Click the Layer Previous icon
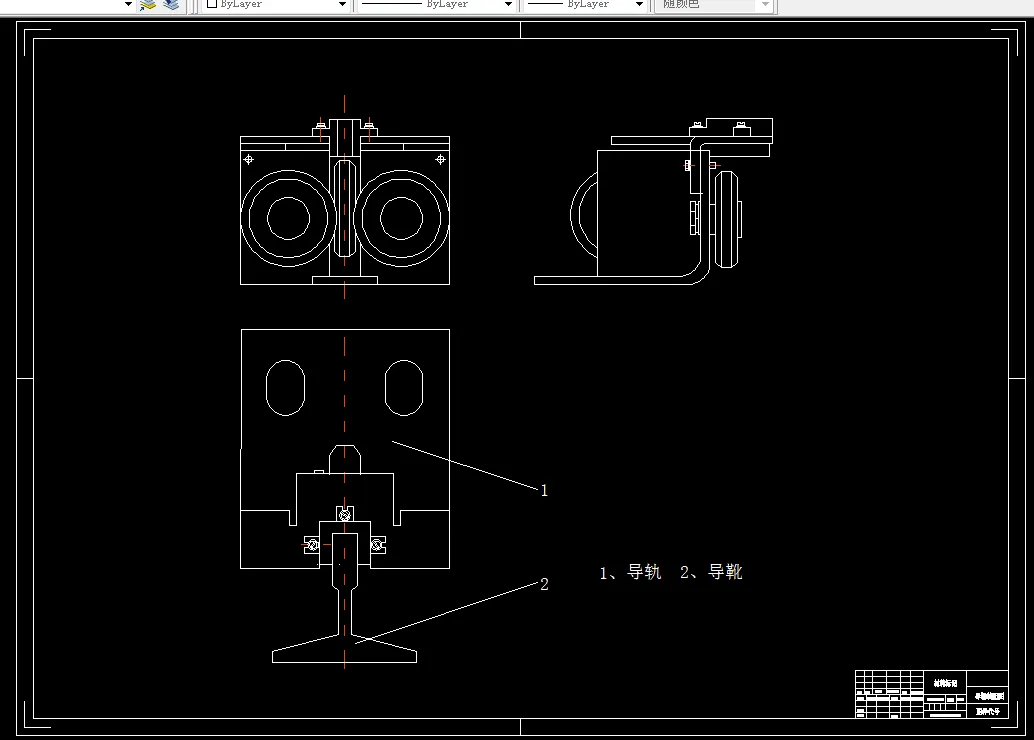This screenshot has height=740, width=1034. pyautogui.click(x=170, y=6)
